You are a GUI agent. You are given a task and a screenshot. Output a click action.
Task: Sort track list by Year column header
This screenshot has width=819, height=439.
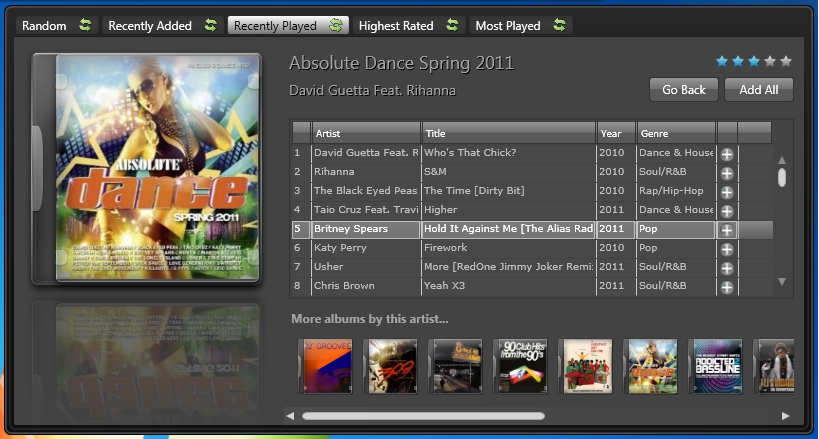(616, 133)
